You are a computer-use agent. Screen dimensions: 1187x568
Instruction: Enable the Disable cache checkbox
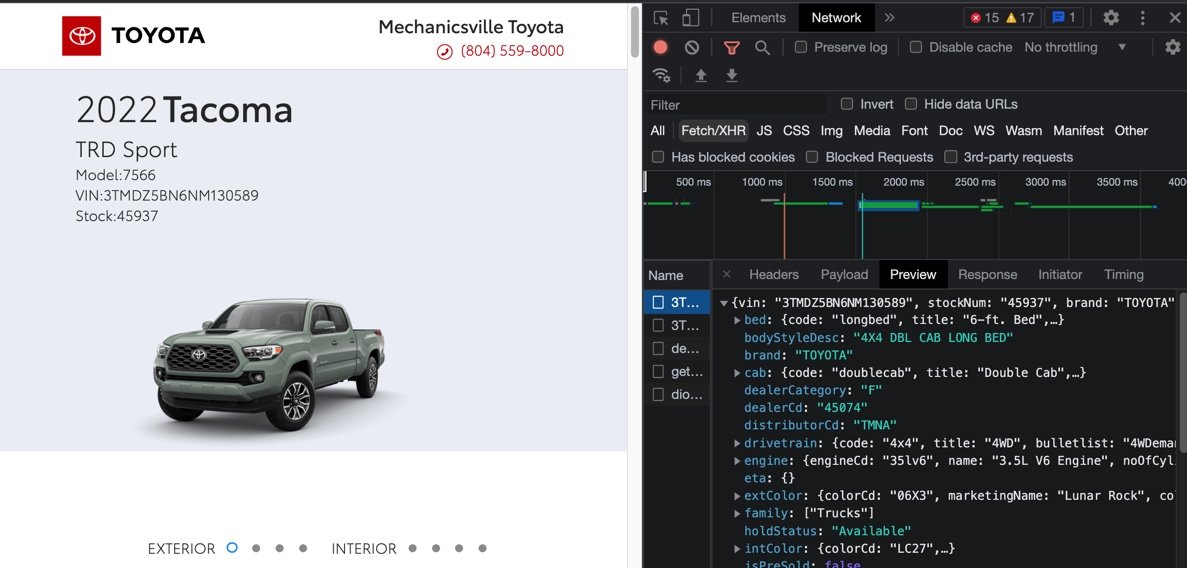(x=916, y=47)
